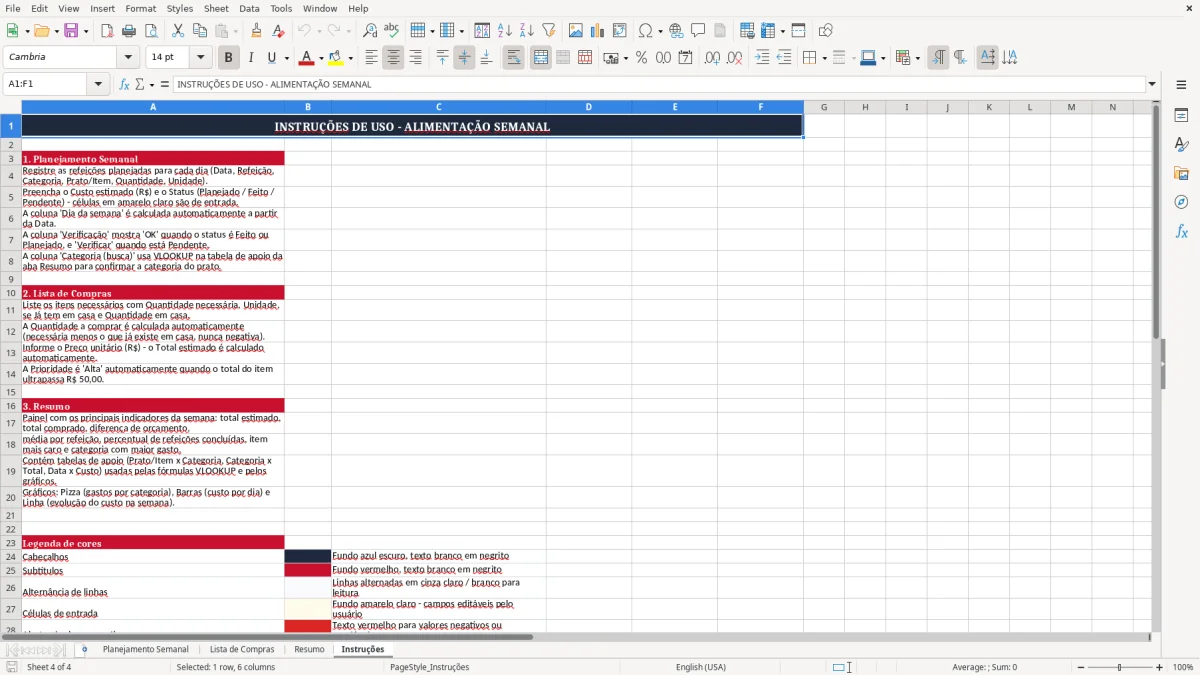This screenshot has height=675, width=1200.
Task: Toggle Italic formatting
Action: (250, 58)
